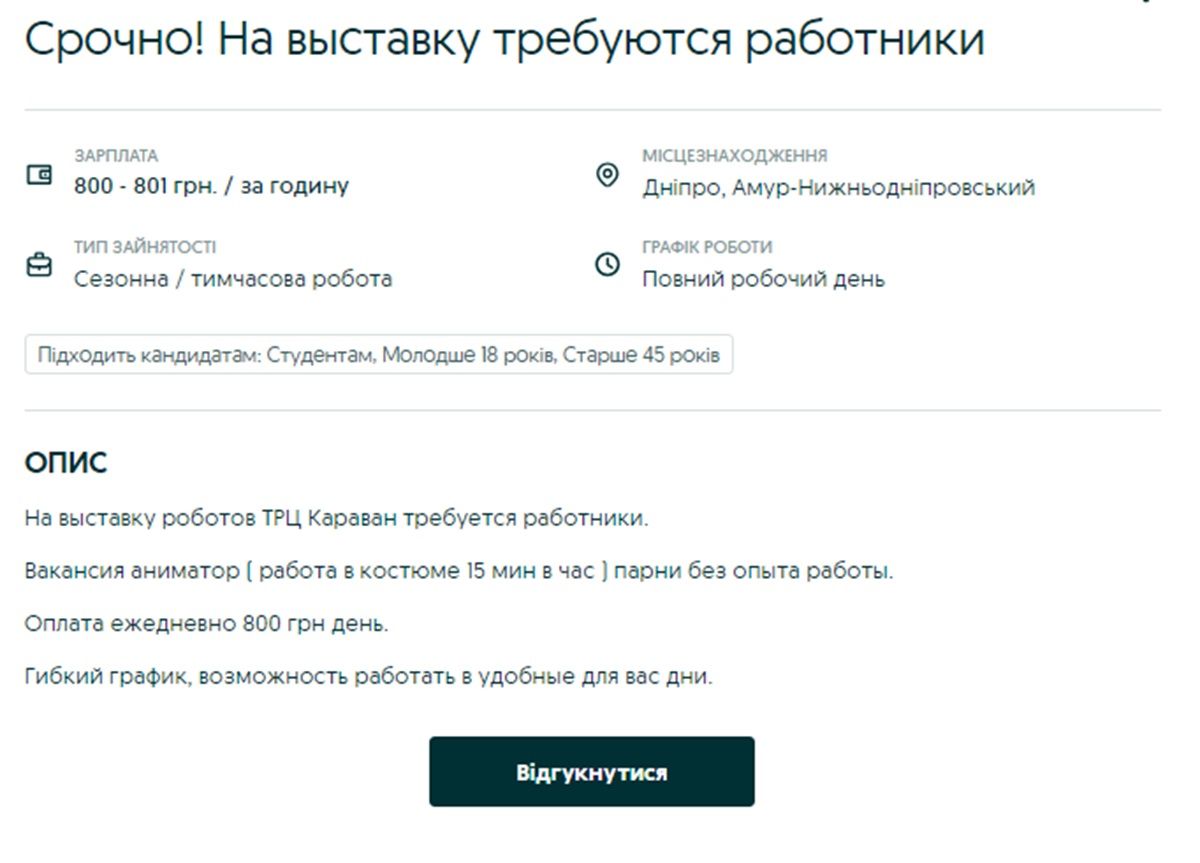1200x863 pixels.
Task: Click the Повний робочий день text
Action: click(x=763, y=279)
